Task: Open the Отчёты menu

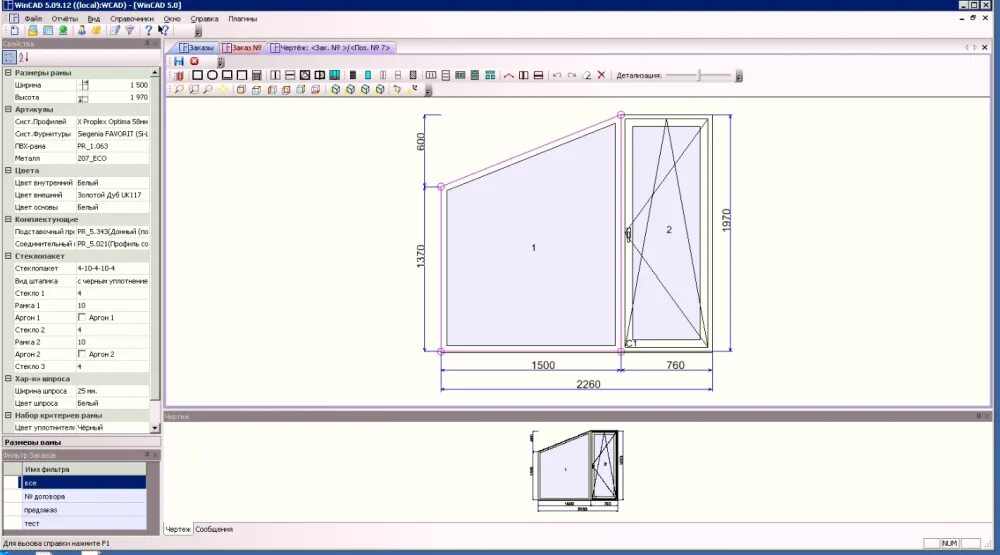Action: [x=64, y=19]
